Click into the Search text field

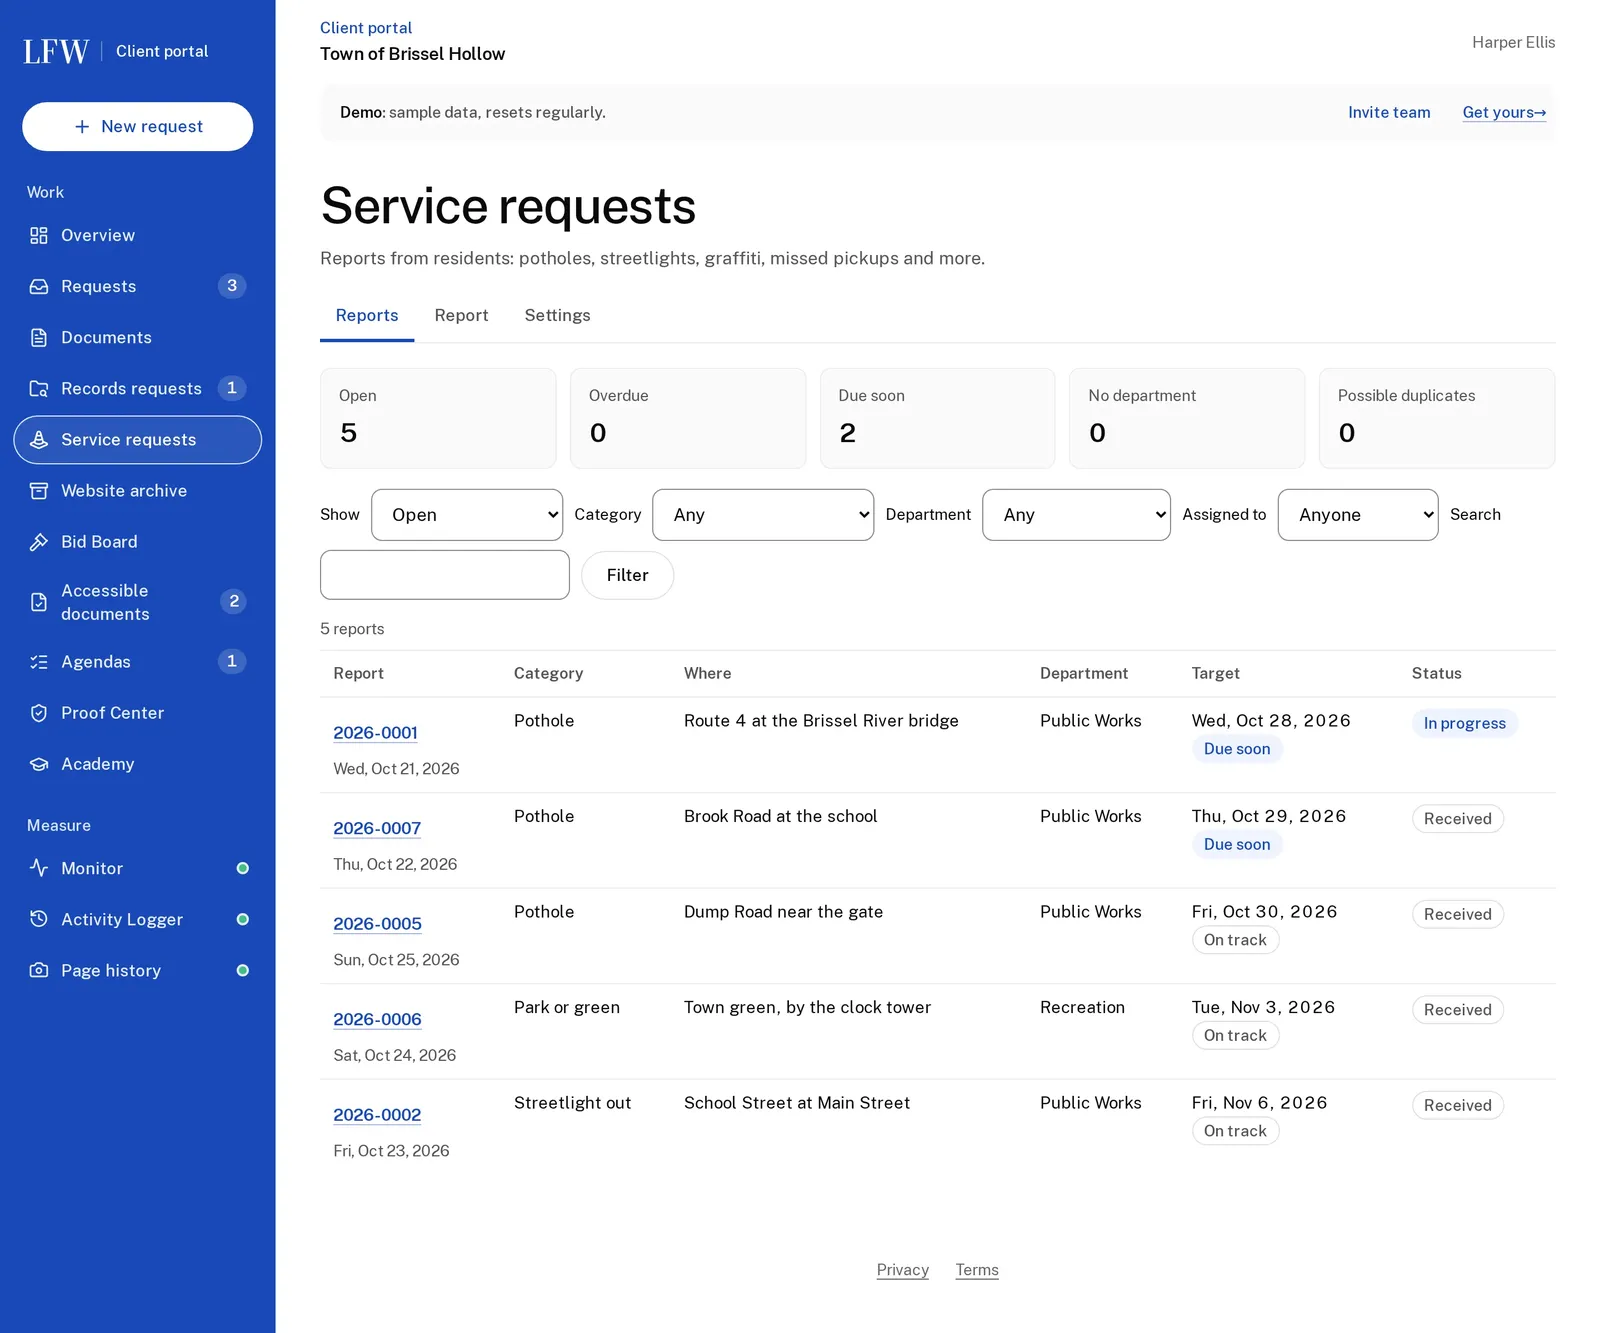445,575
